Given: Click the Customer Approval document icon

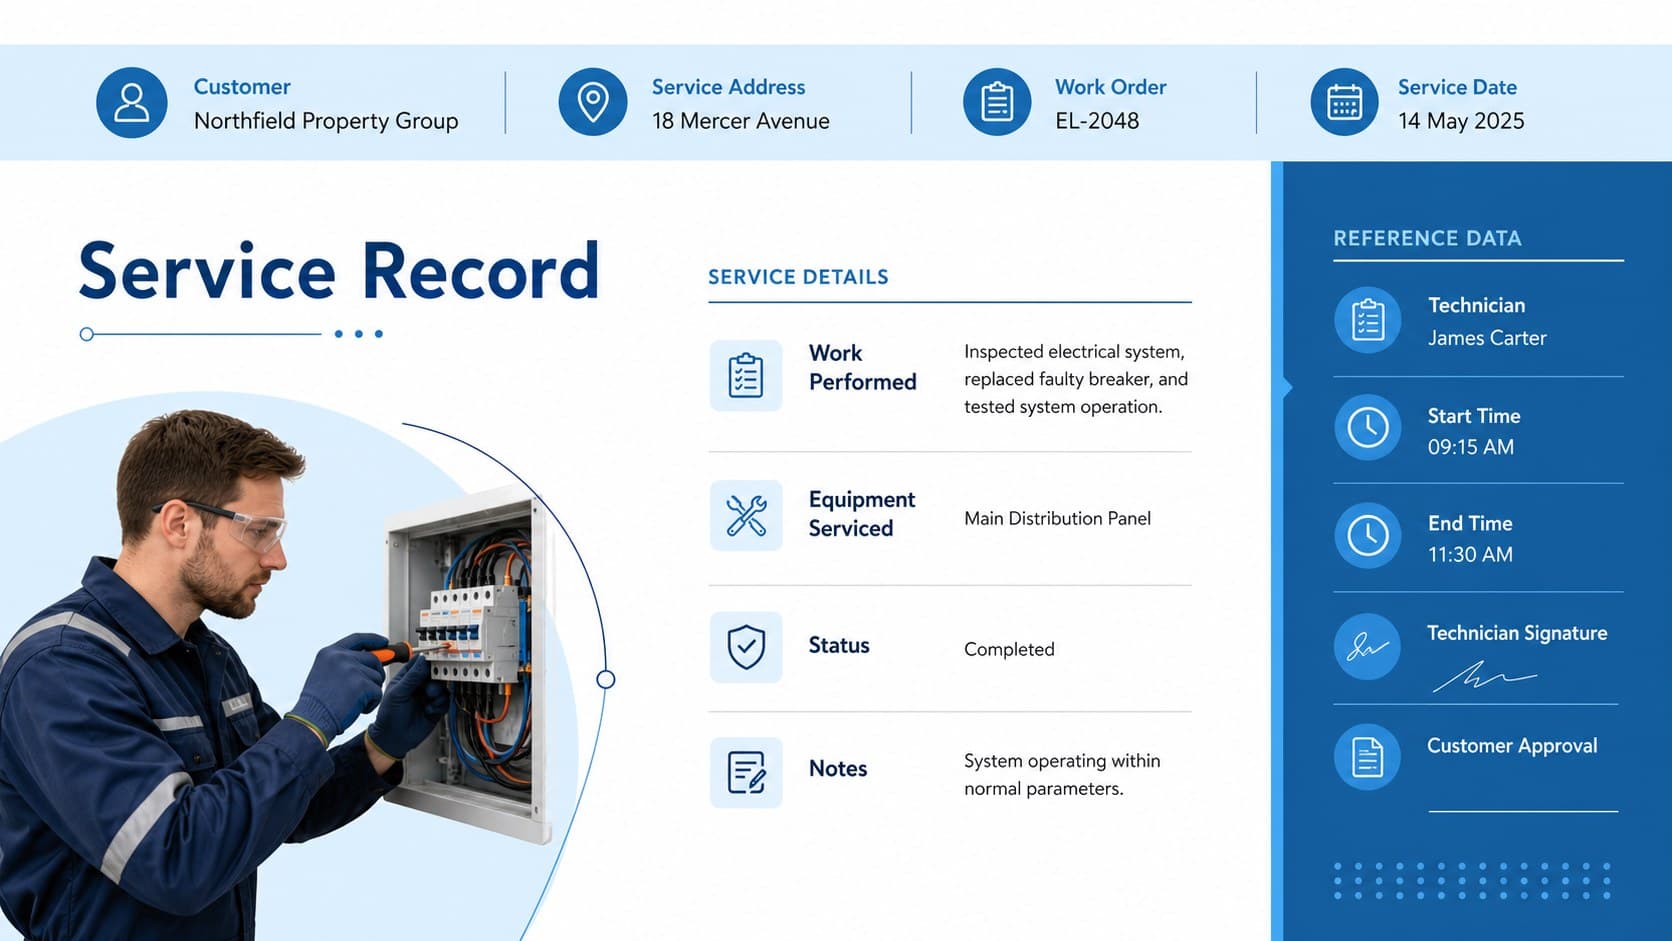Looking at the screenshot, I should [x=1368, y=757].
